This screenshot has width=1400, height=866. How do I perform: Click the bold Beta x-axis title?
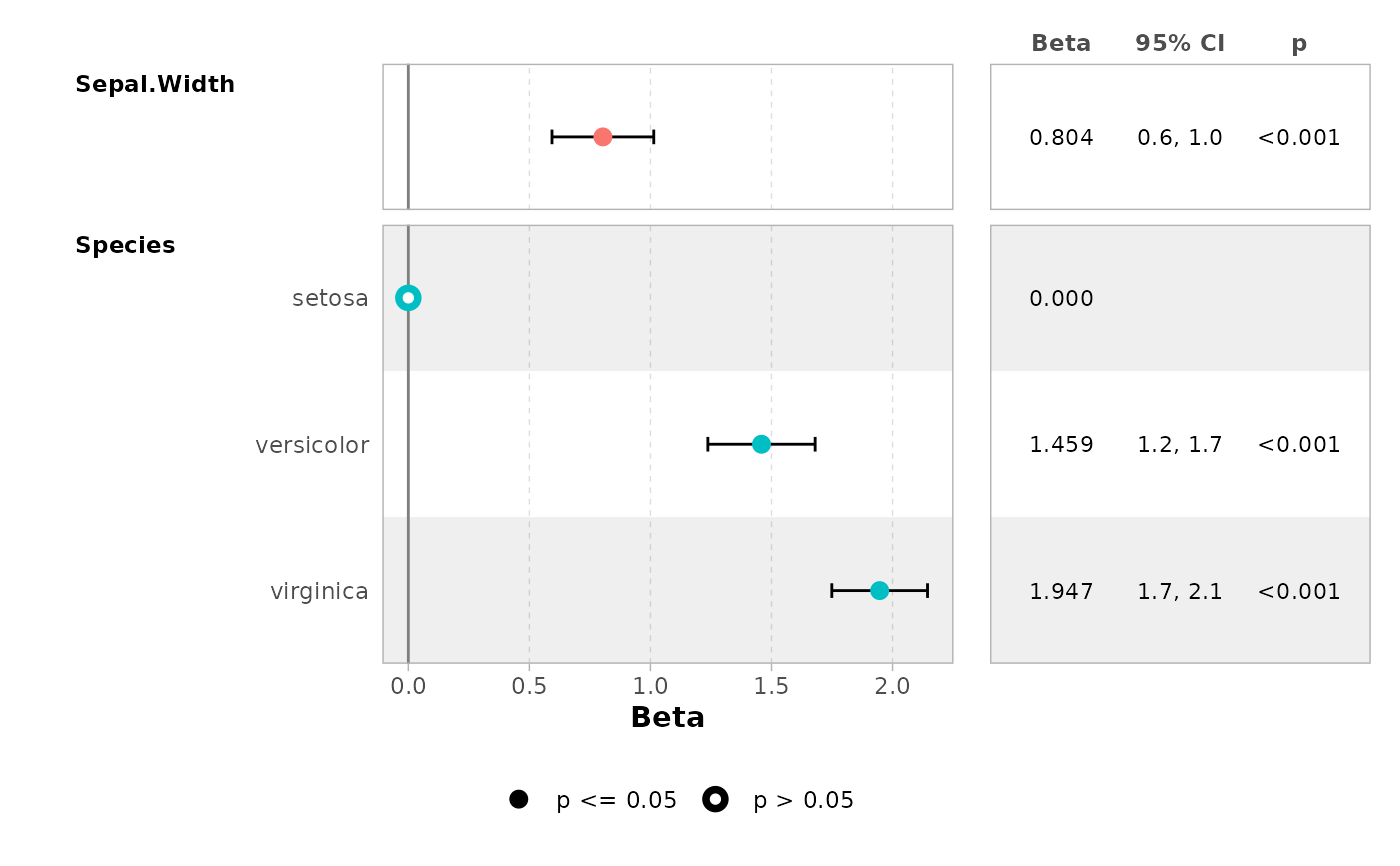coord(667,718)
